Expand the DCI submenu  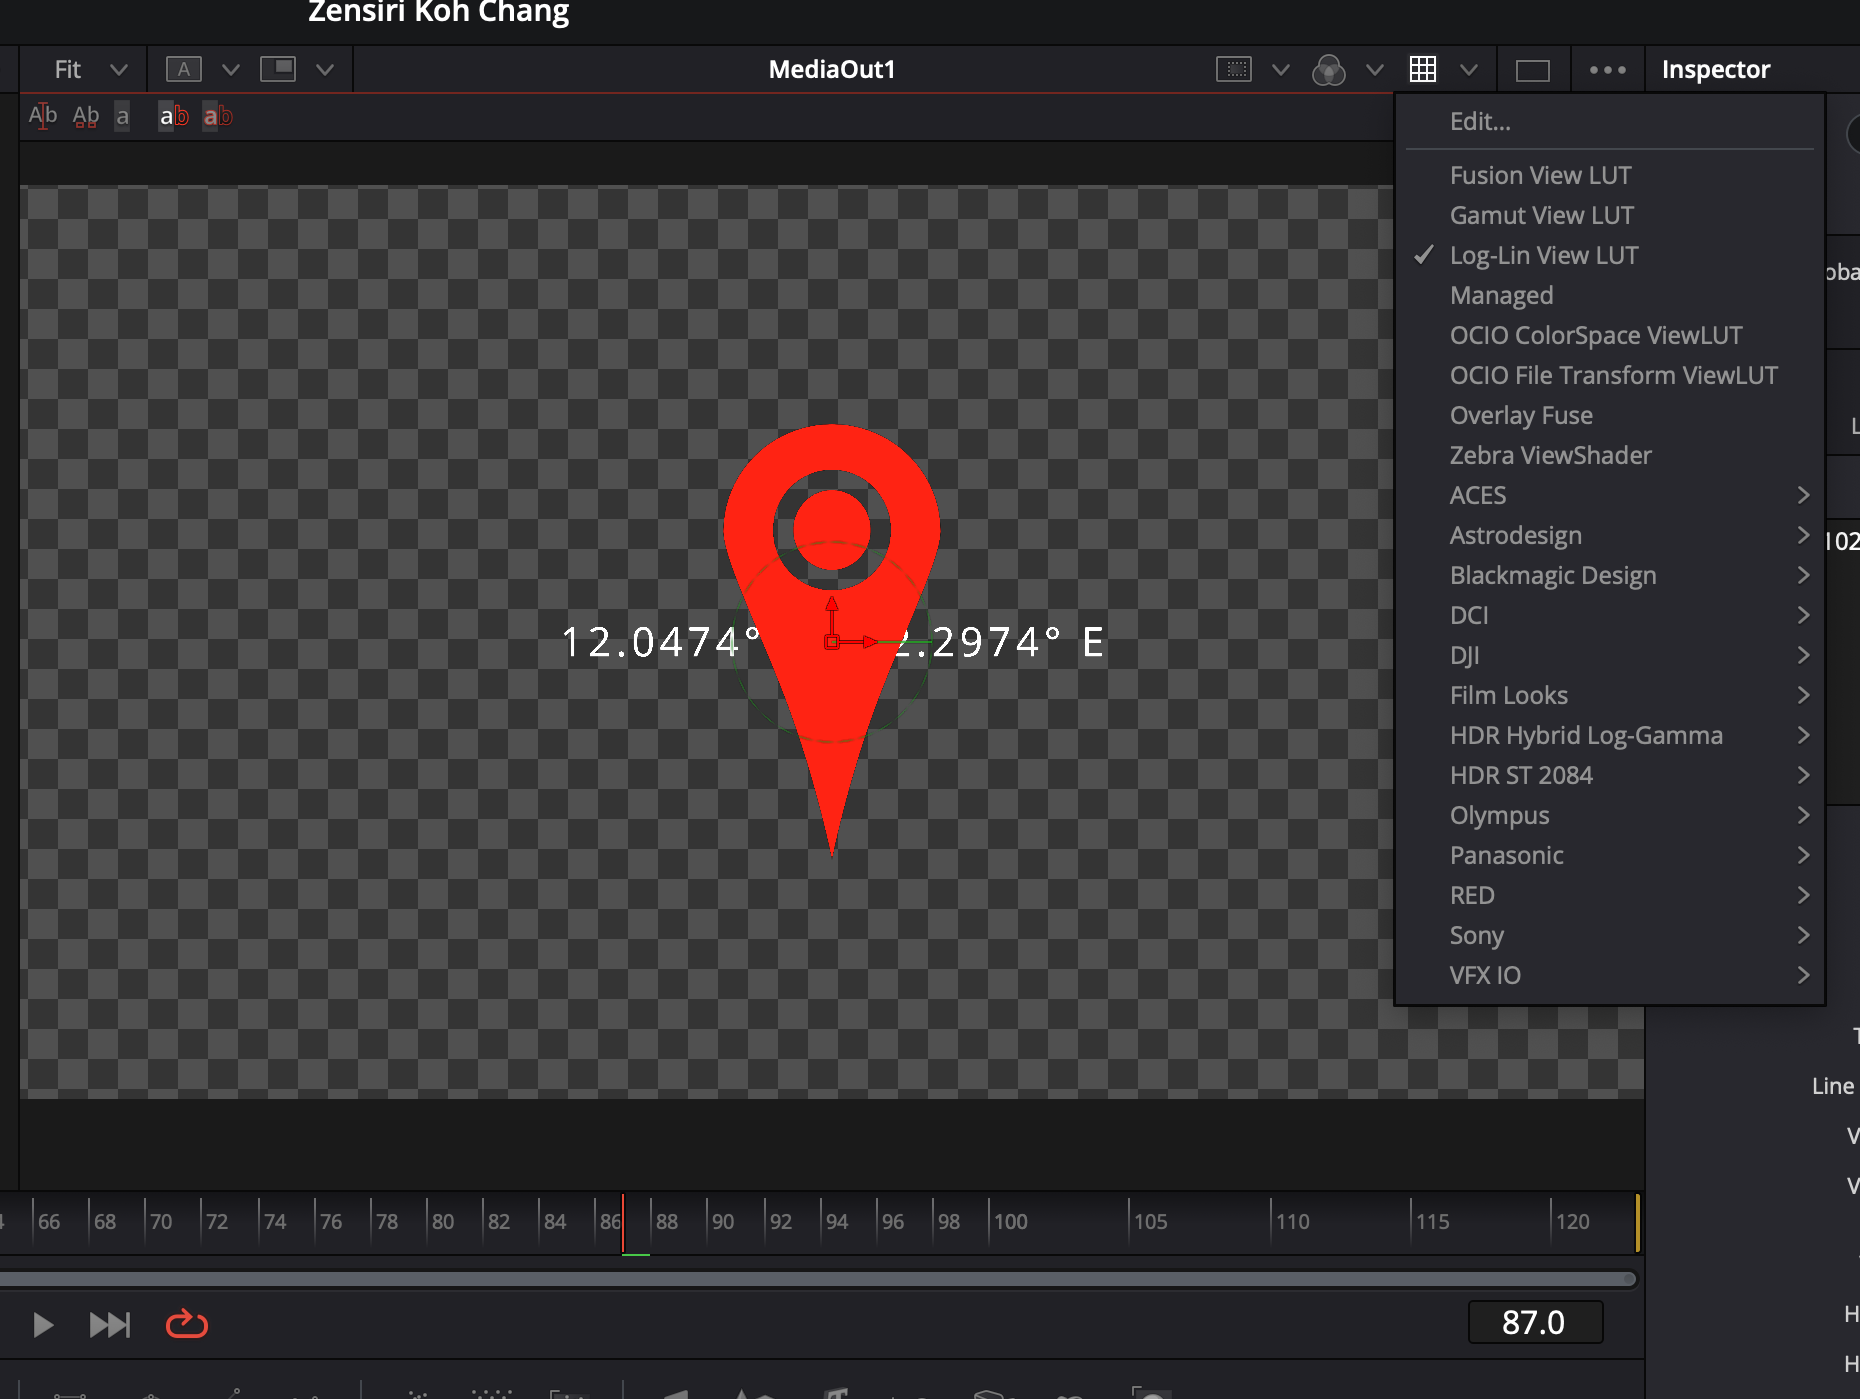(1610, 615)
